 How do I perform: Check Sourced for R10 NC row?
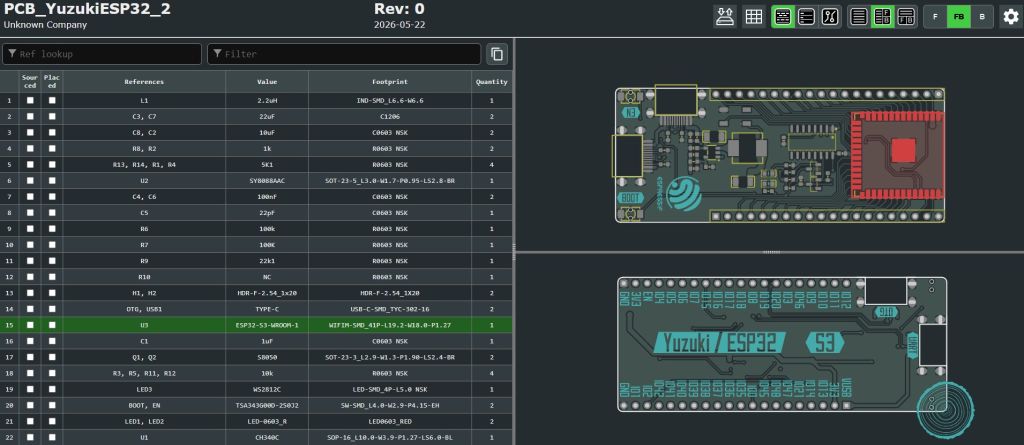tap(30, 277)
